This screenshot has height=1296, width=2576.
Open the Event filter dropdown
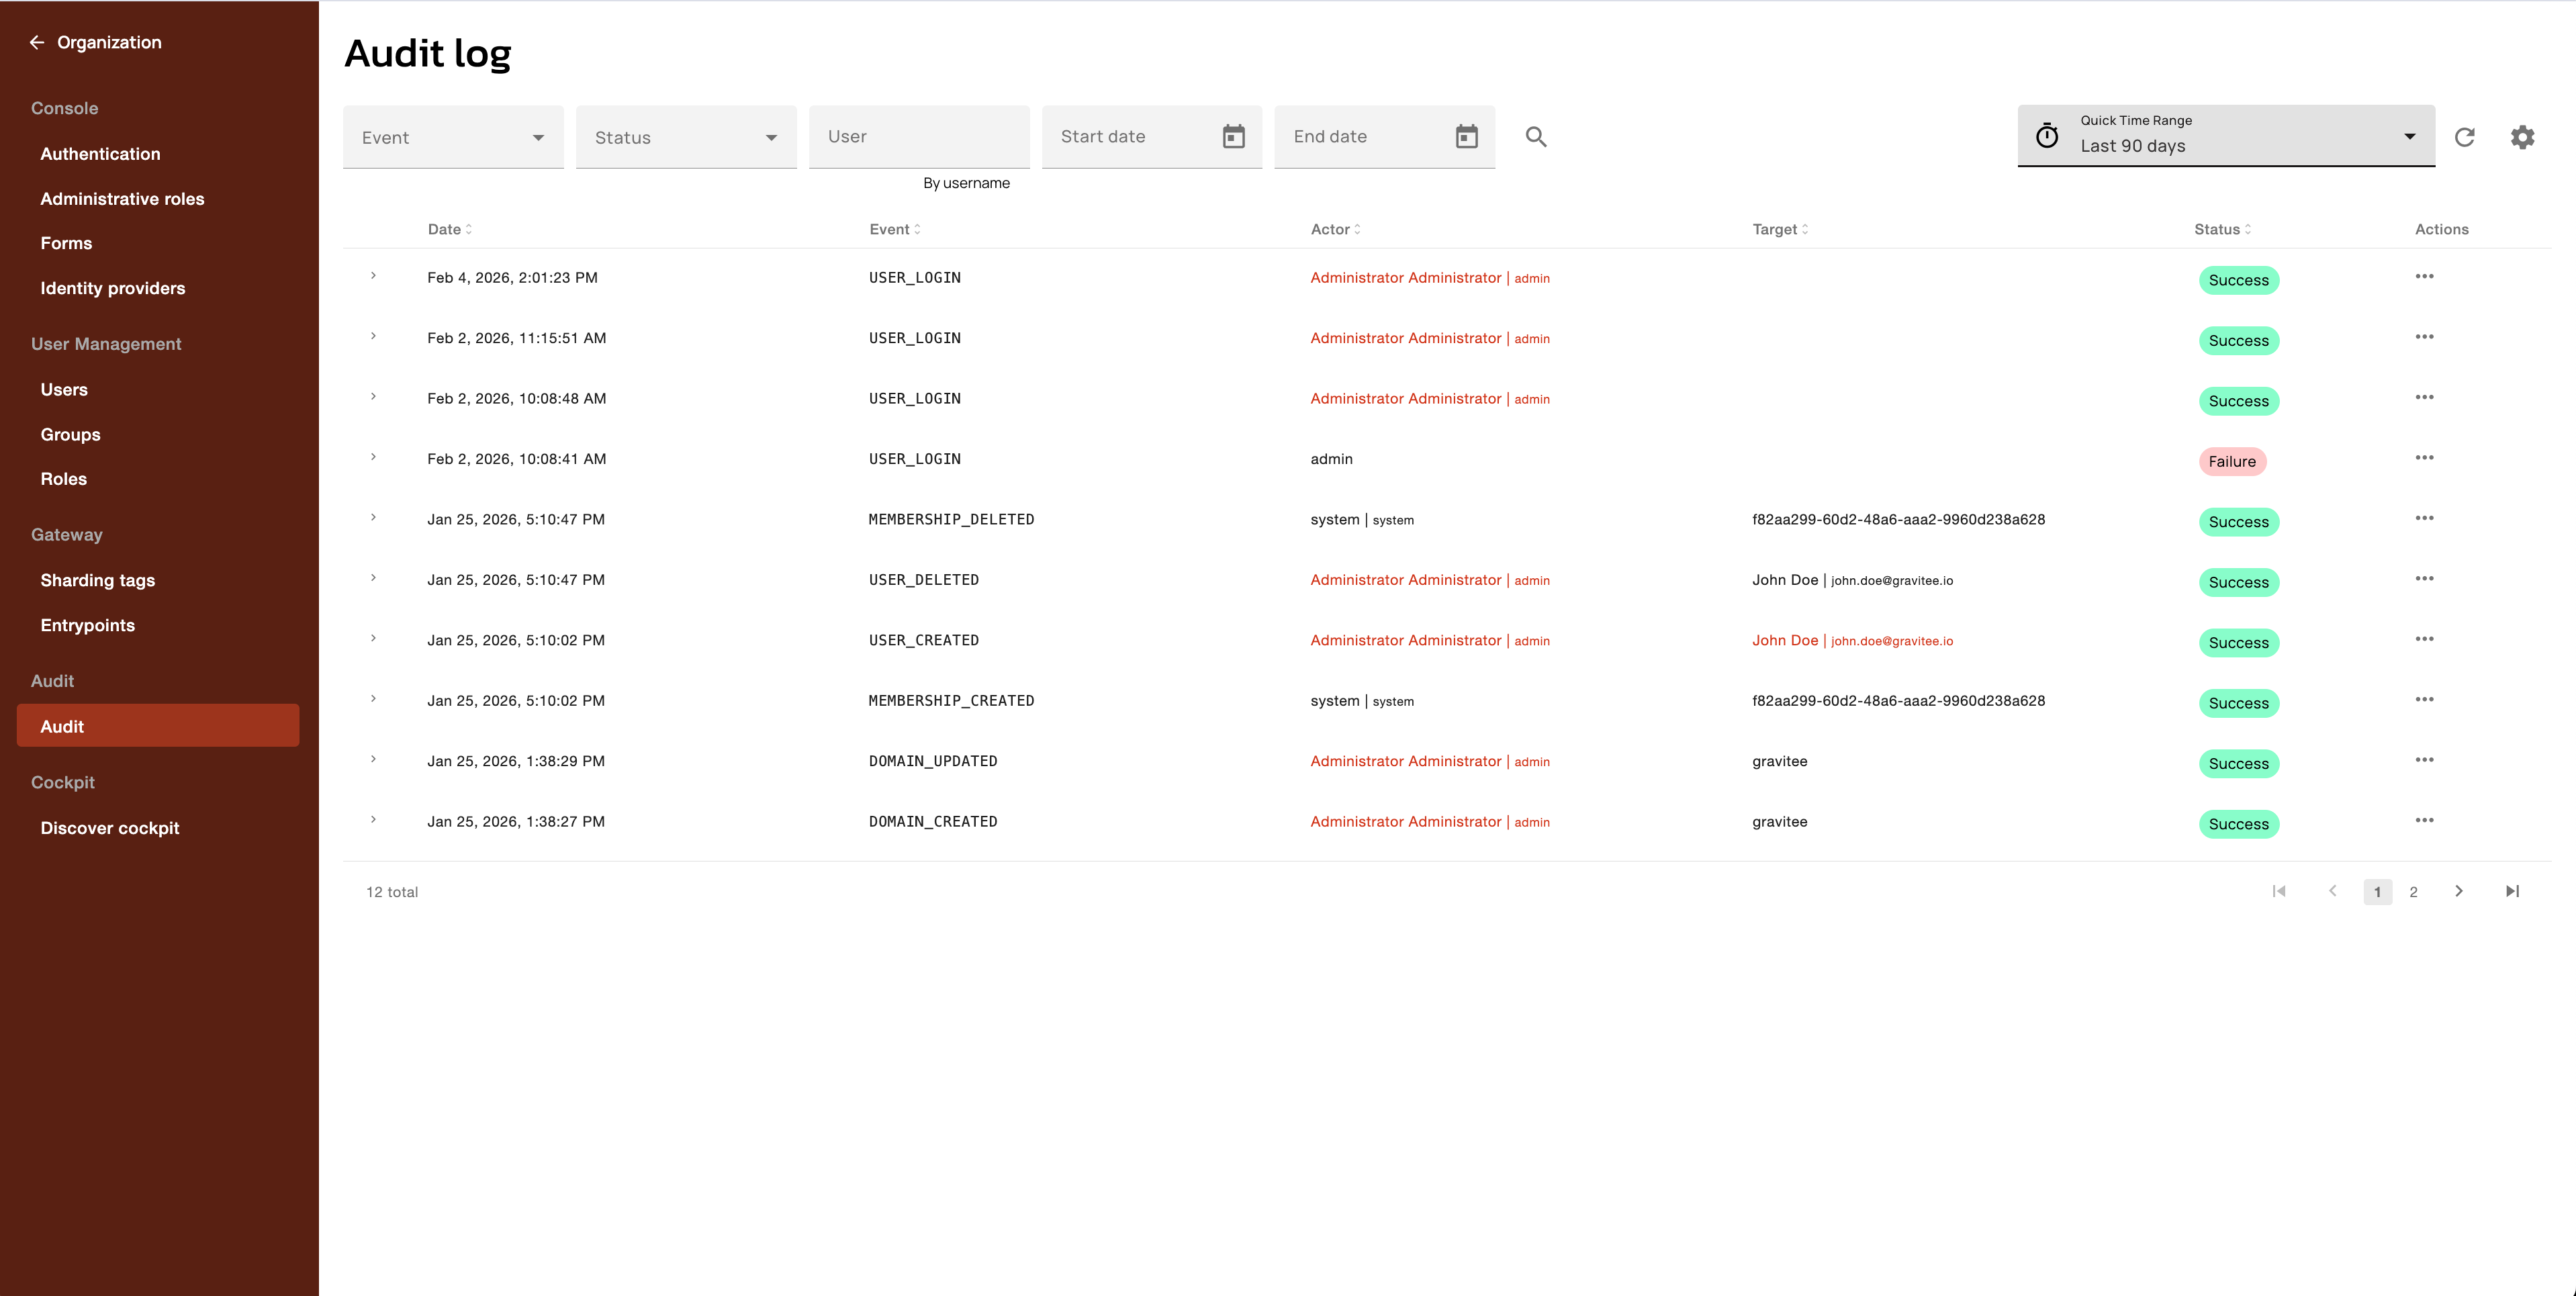(x=453, y=137)
